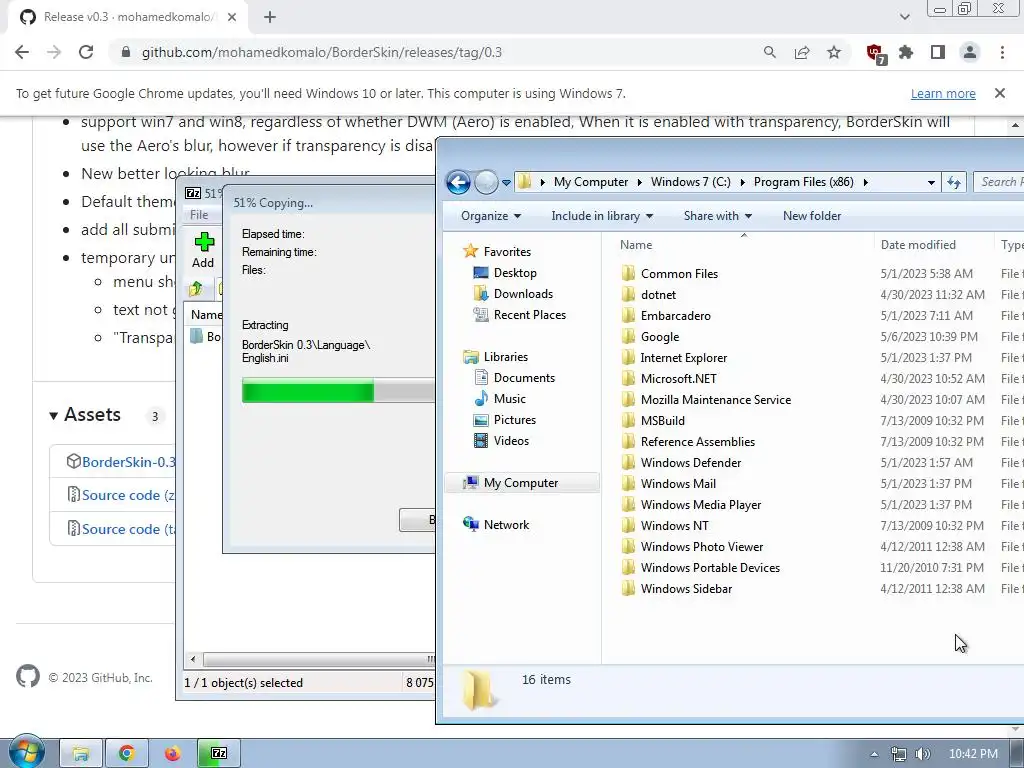Click the 7-Zip Add button
The width and height of the screenshot is (1024, 768).
(x=203, y=251)
